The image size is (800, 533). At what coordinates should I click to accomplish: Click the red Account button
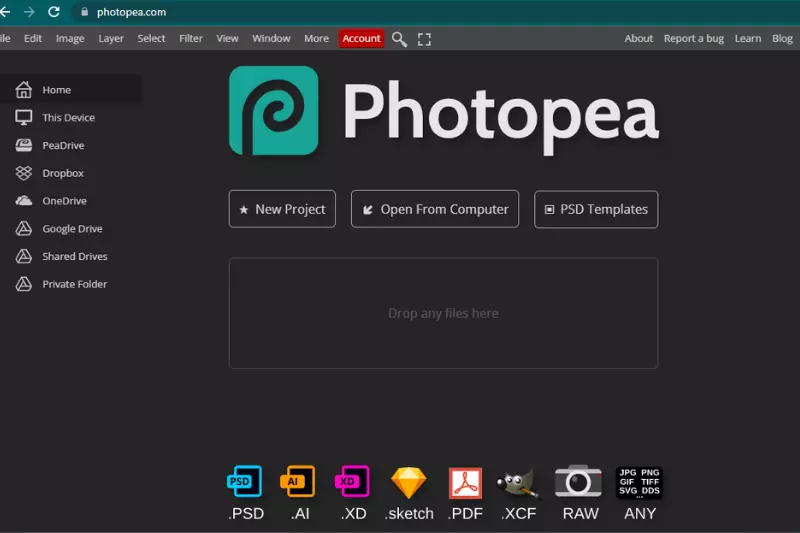[361, 38]
